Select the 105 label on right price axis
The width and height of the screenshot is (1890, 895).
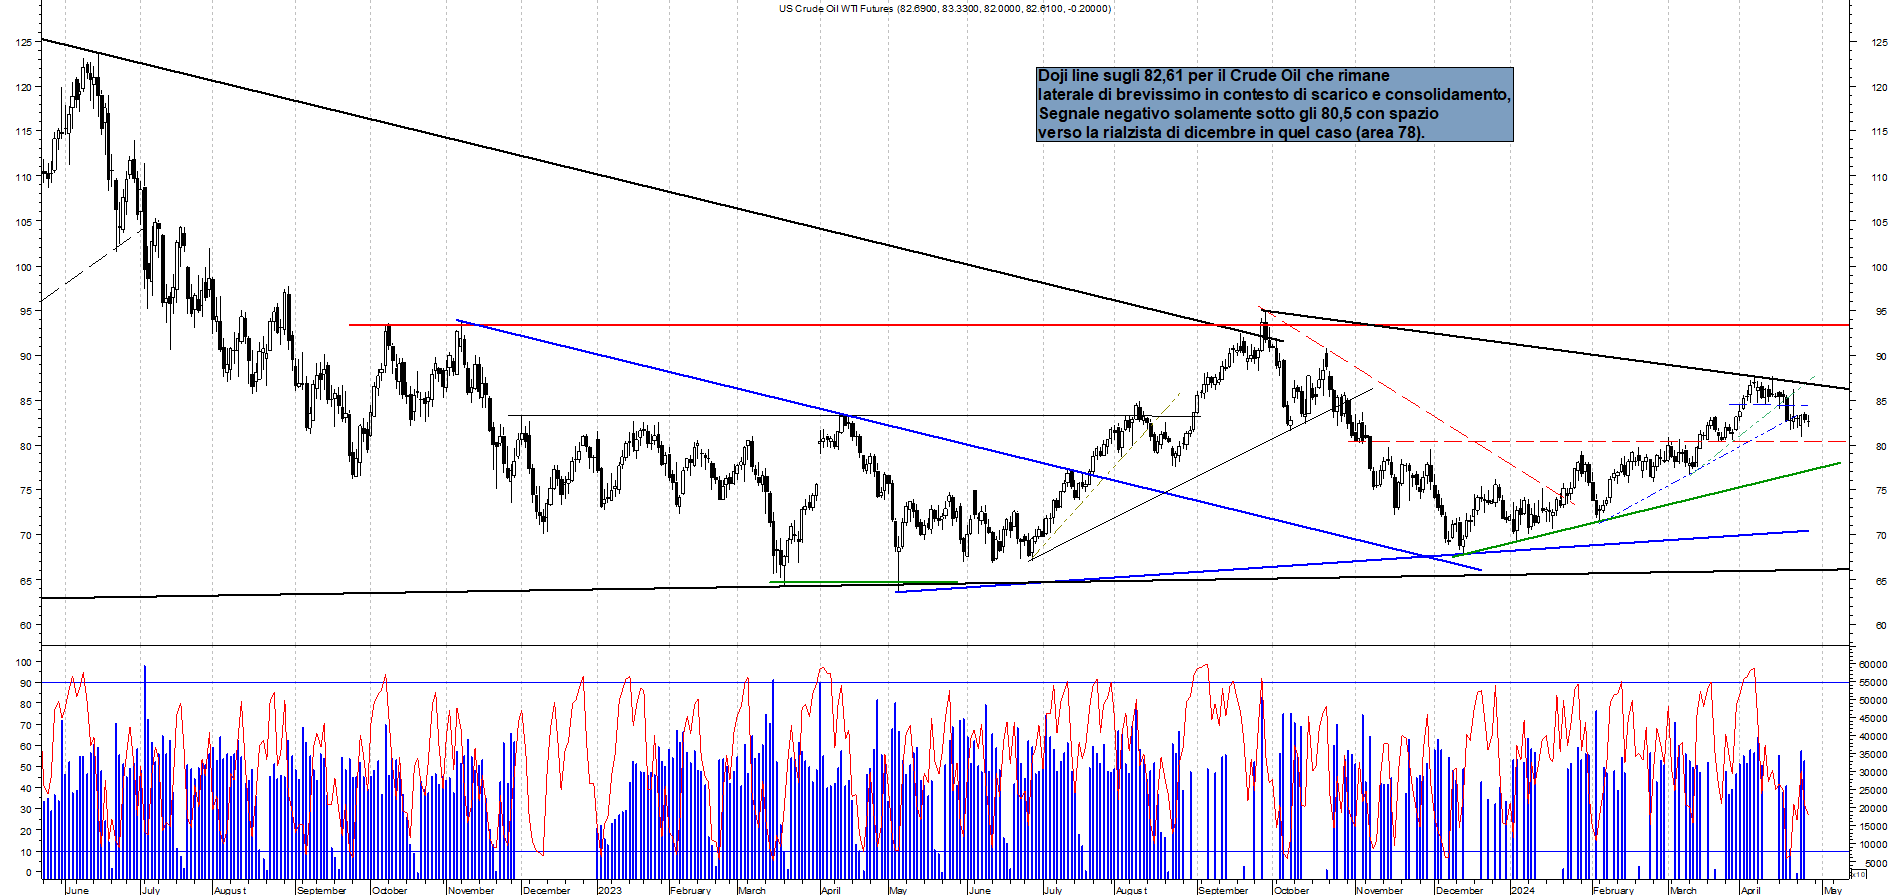pos(1879,222)
